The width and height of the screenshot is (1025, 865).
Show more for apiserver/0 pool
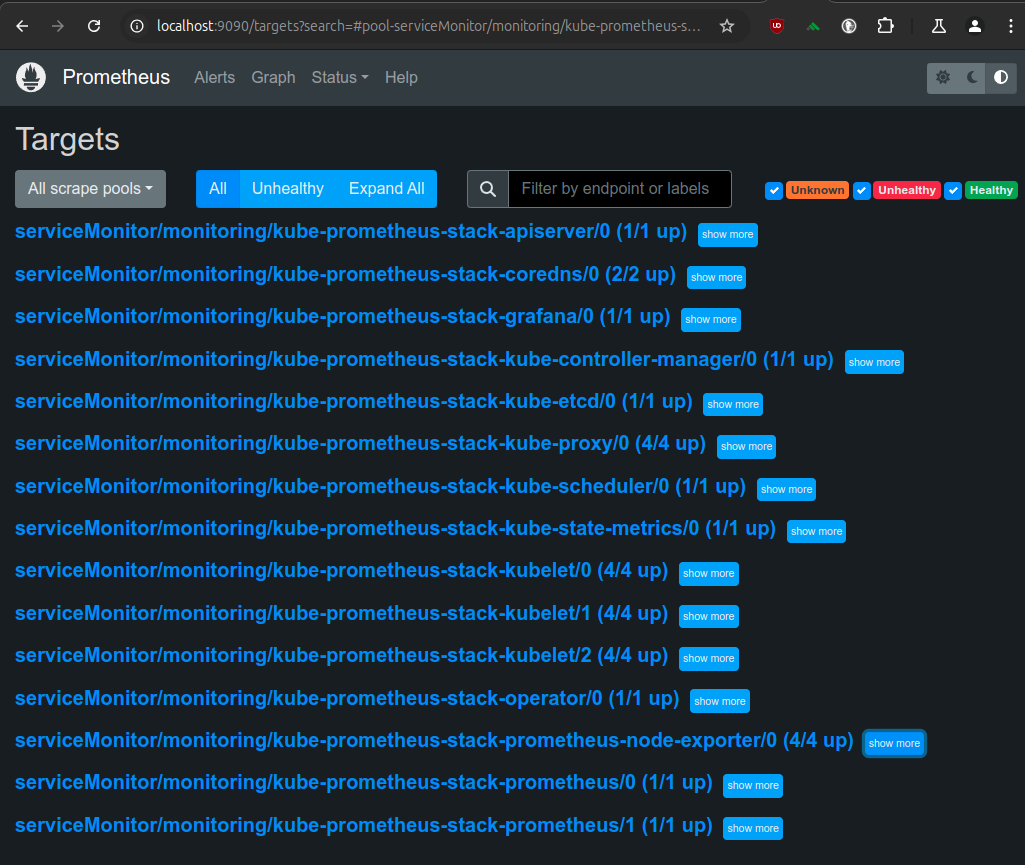tap(728, 234)
